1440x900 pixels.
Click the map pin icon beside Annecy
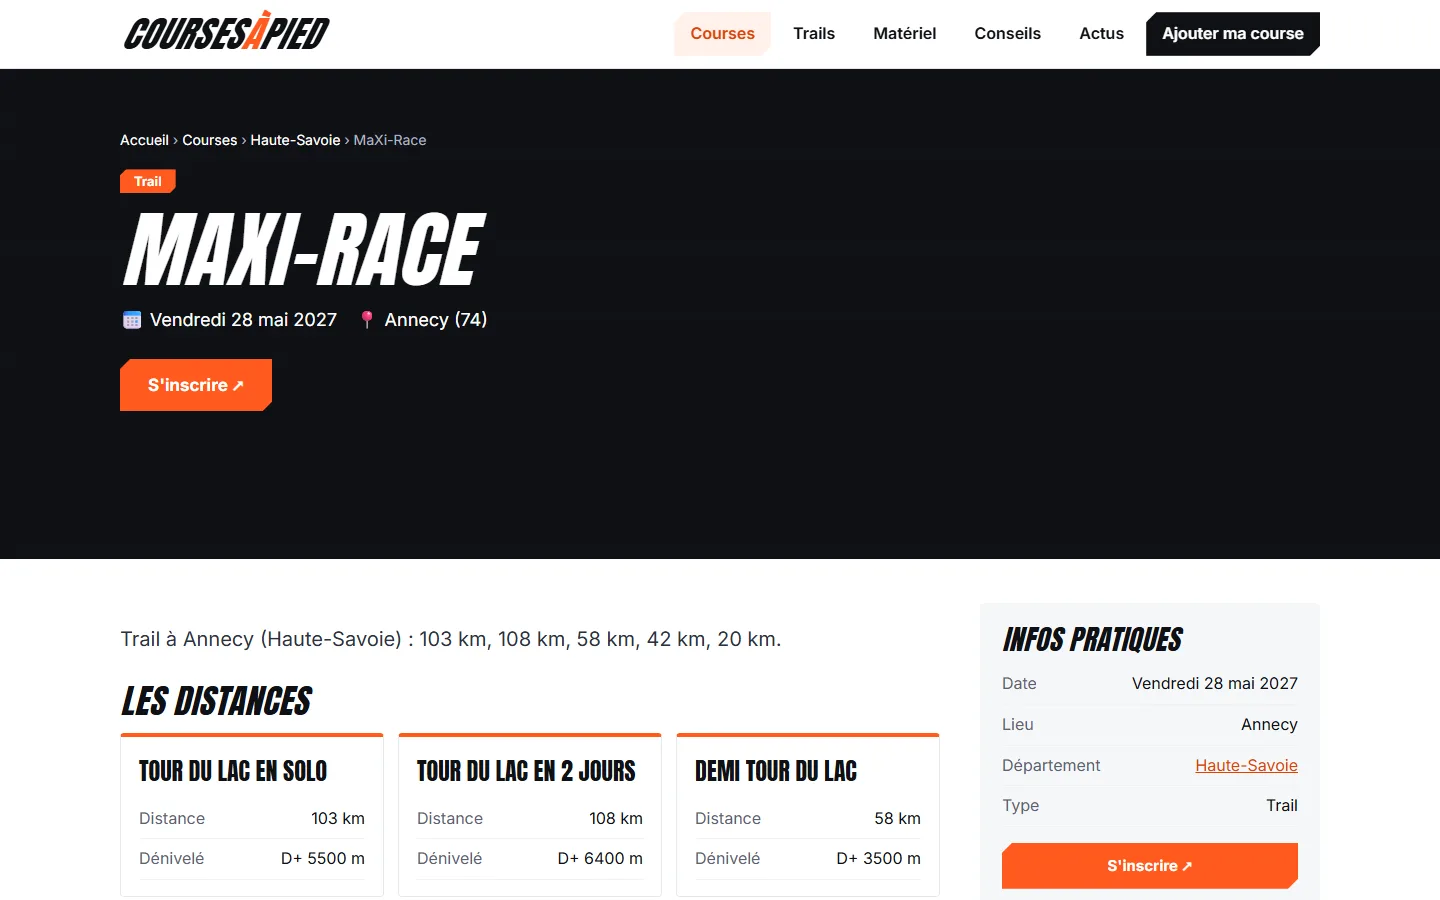tap(367, 320)
